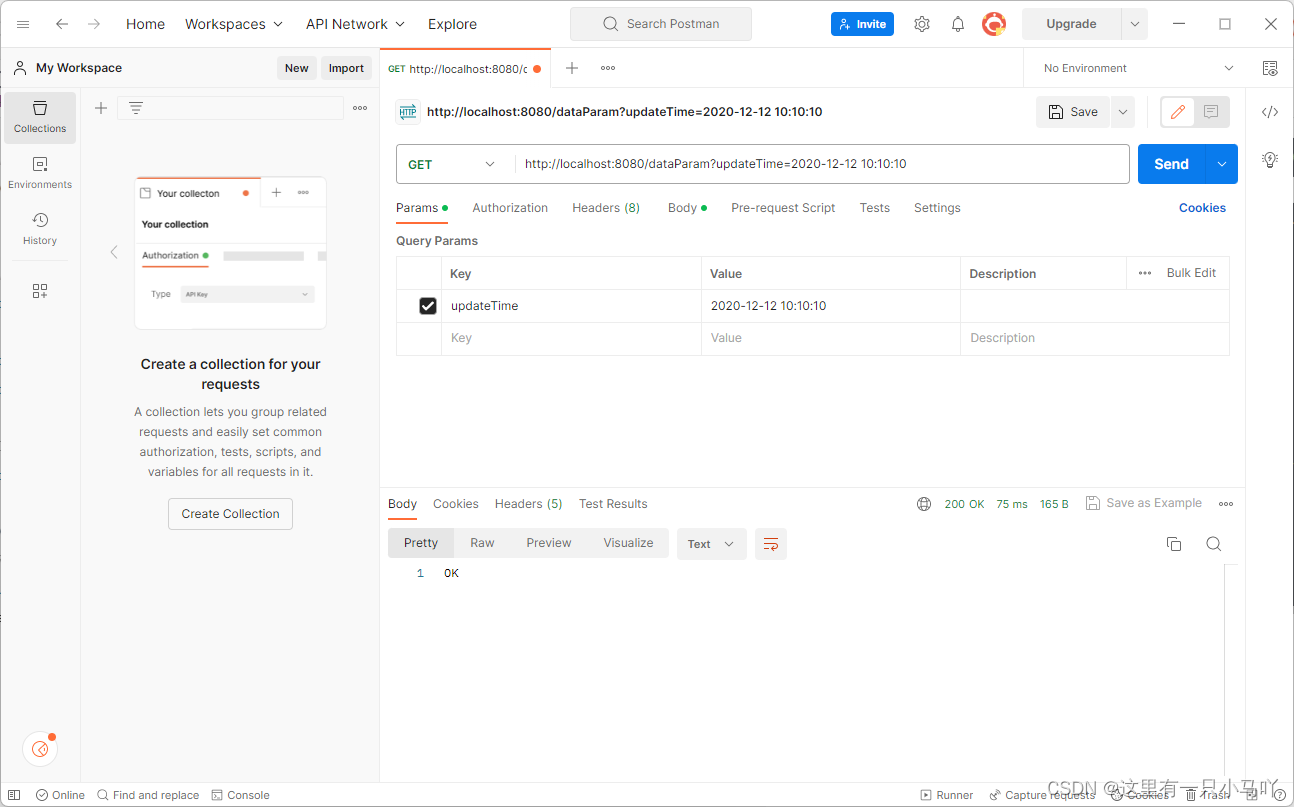The image size is (1294, 807).
Task: Click the Save button
Action: (x=1073, y=112)
